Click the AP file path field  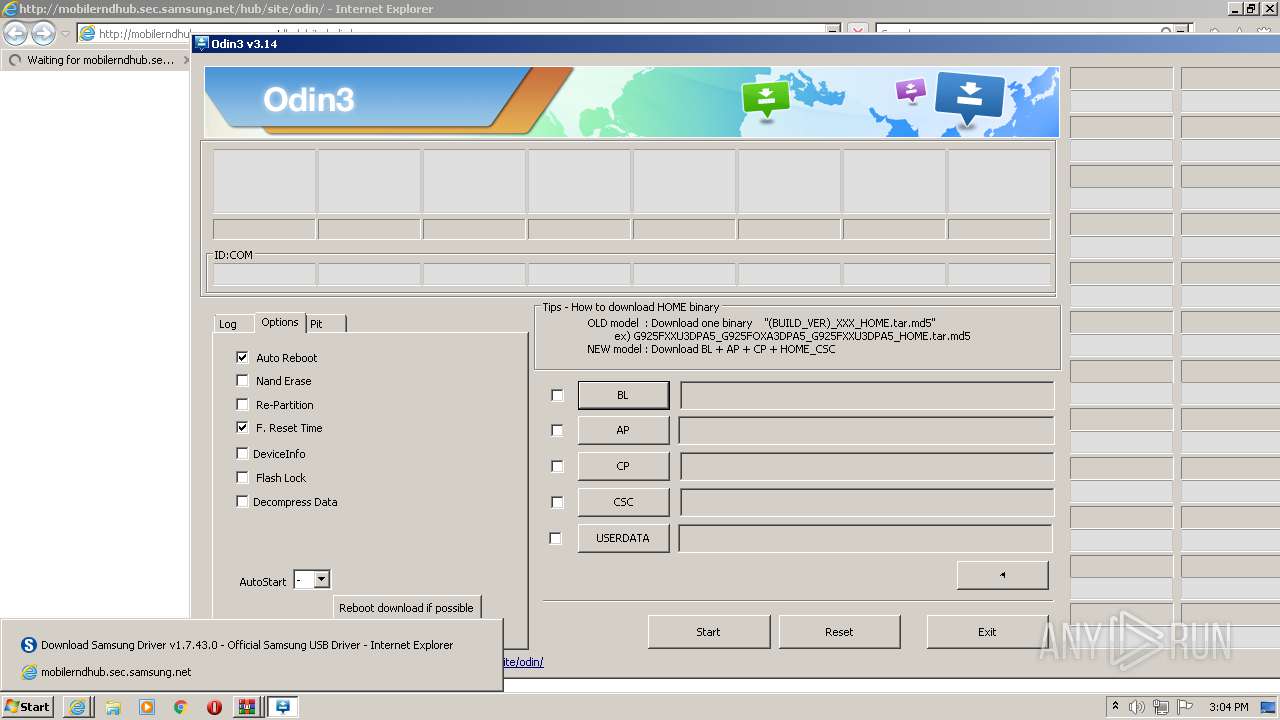(x=867, y=430)
